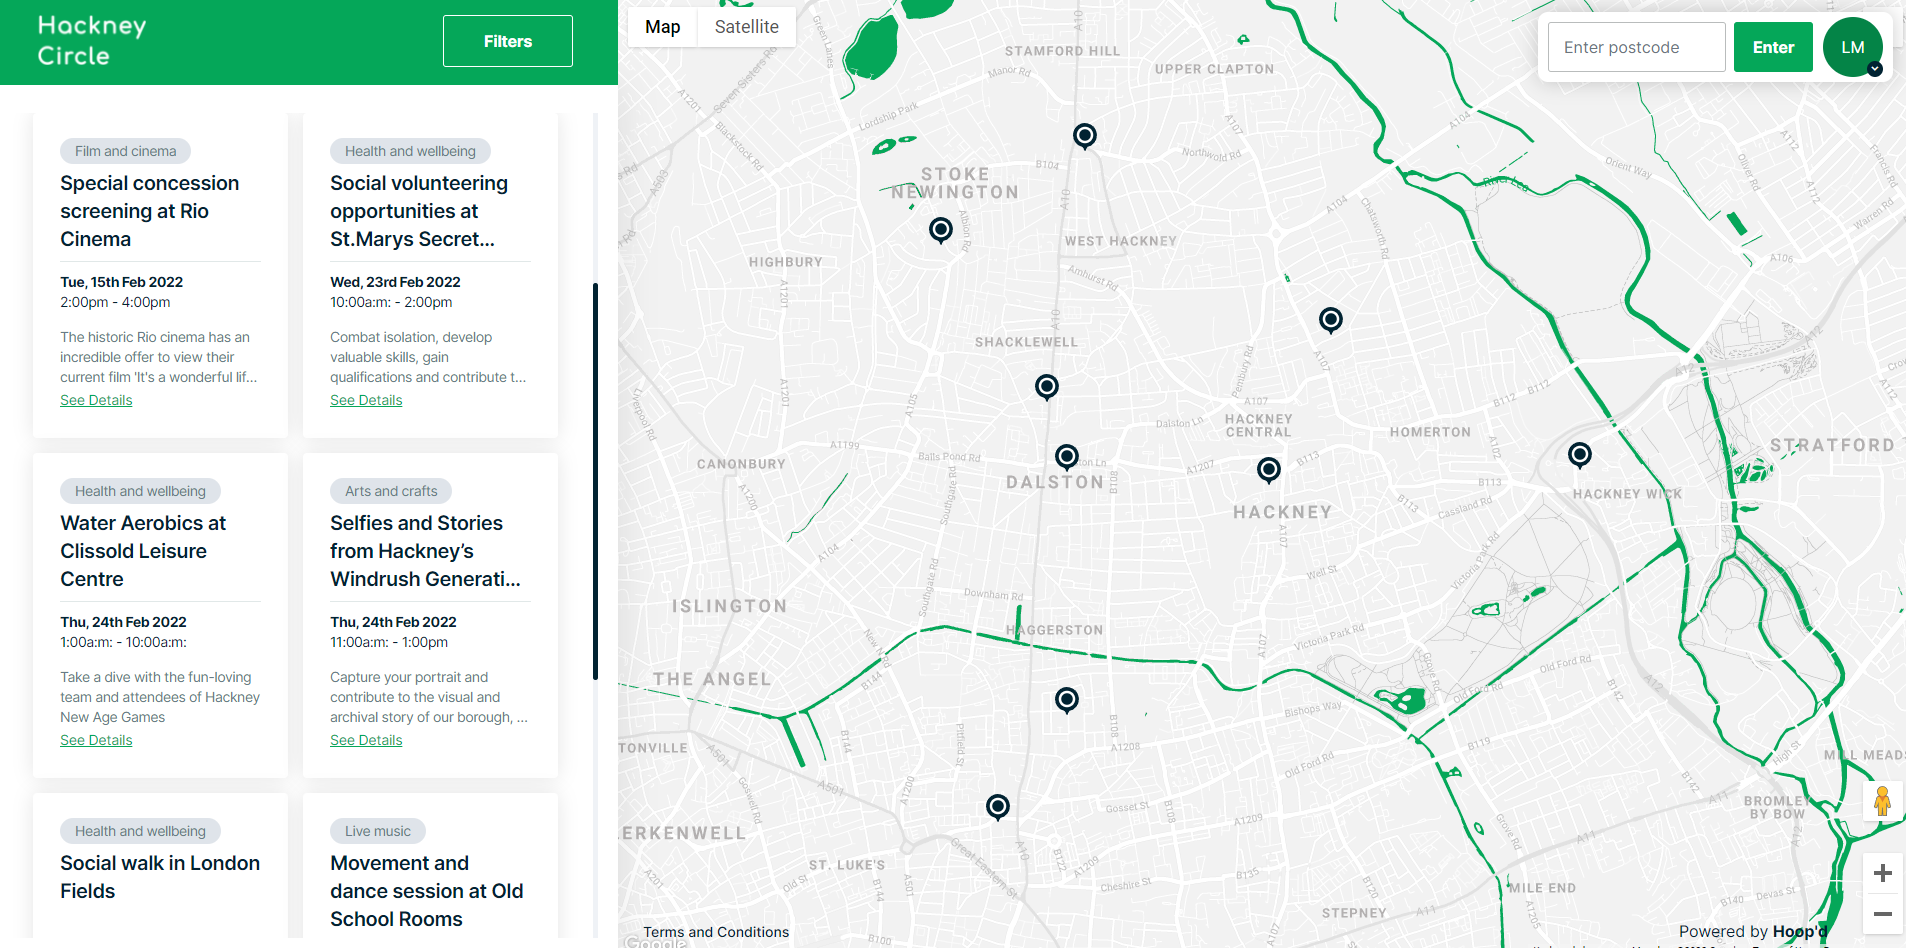Open Street View pegman icon
Image resolution: width=1906 pixels, height=948 pixels.
pyautogui.click(x=1882, y=801)
